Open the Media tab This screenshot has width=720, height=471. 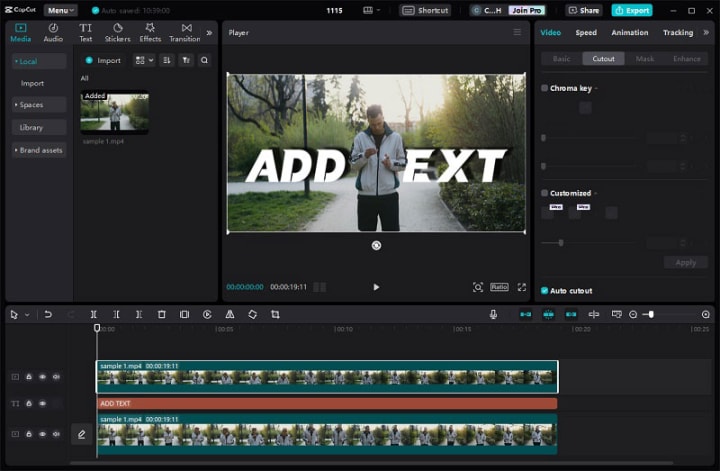[21, 33]
